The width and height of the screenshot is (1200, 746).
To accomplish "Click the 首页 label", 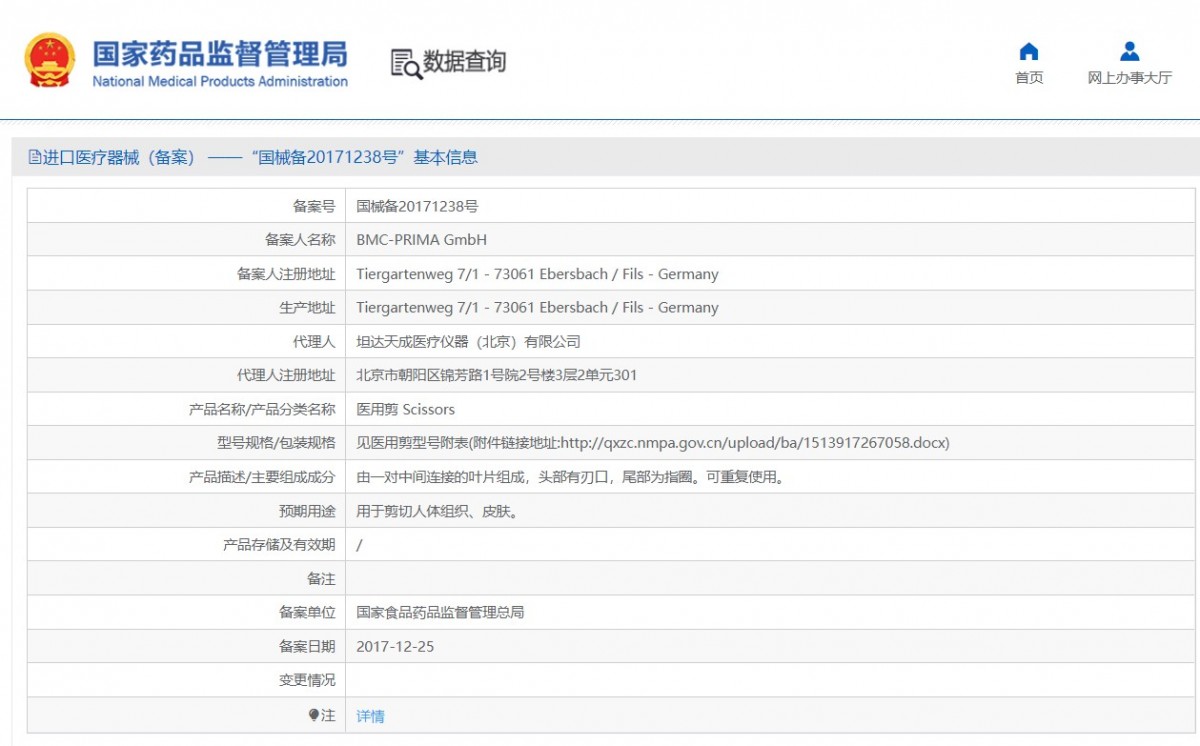I will pyautogui.click(x=1029, y=78).
